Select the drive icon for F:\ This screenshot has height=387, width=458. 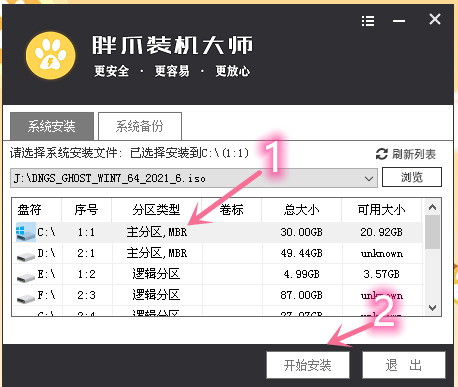pos(26,298)
